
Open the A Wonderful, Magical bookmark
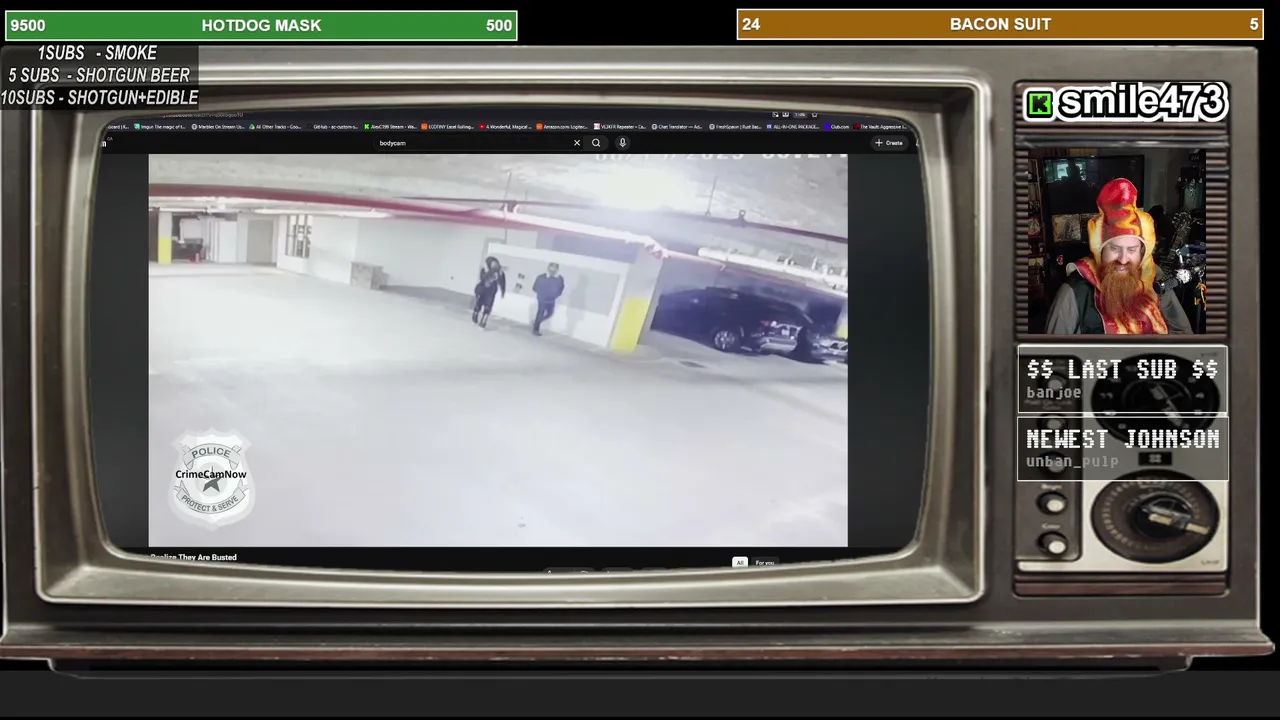click(505, 127)
